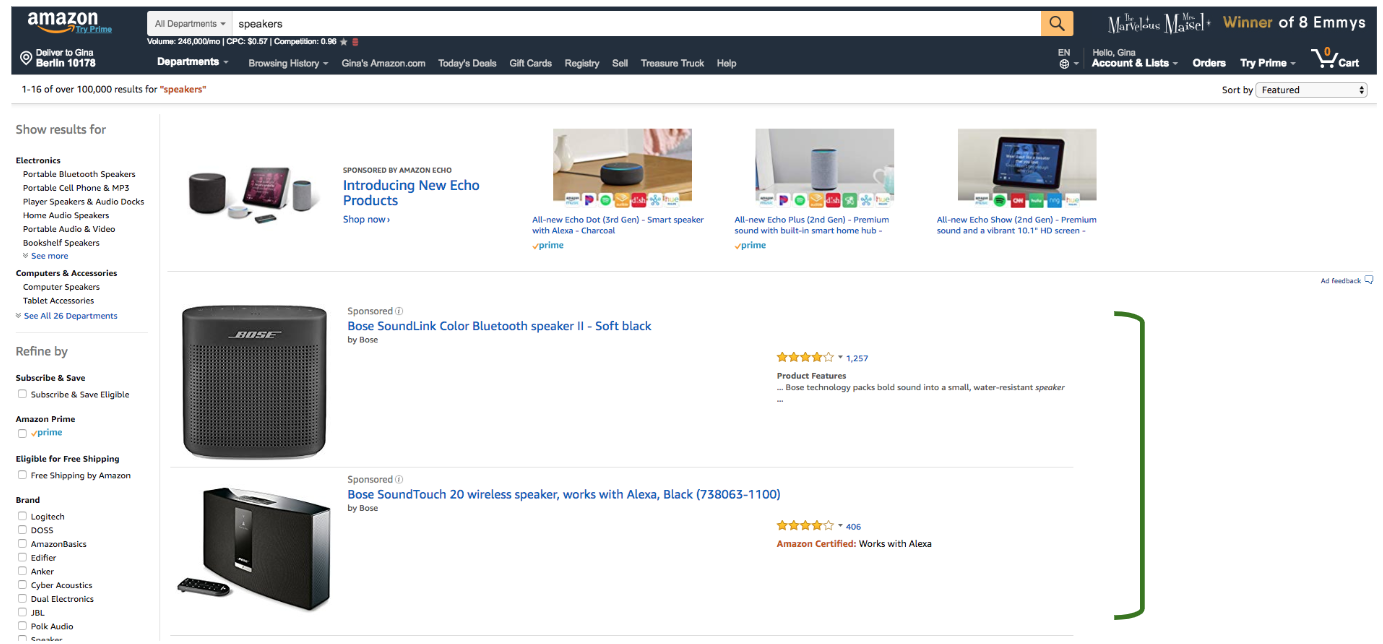Open the Browsing History dropdown
Screen dimensions: 1383x644
click(288, 63)
